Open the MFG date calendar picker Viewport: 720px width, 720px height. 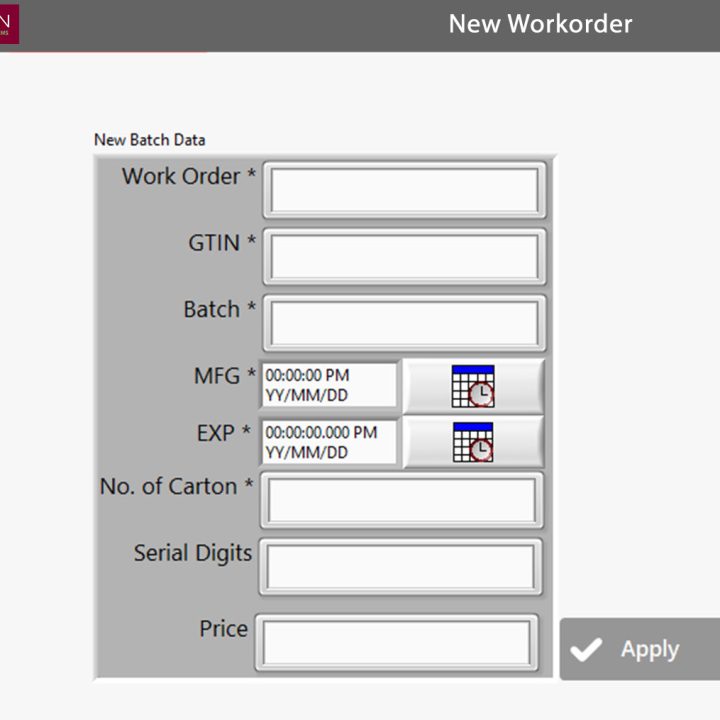pos(473,385)
